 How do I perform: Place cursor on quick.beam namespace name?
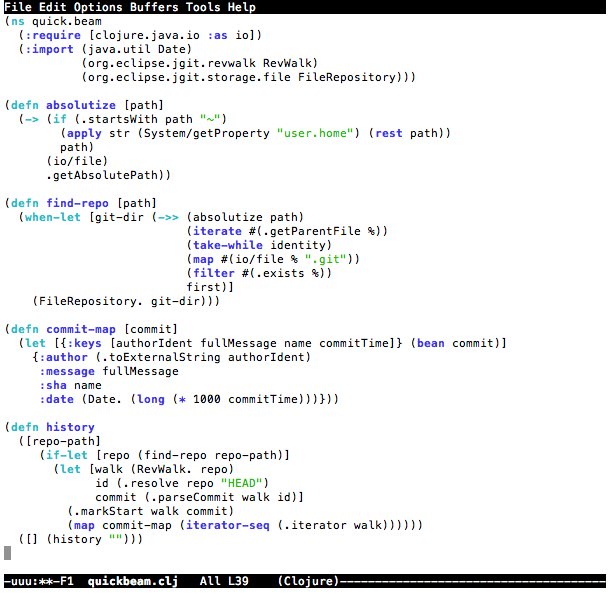point(66,21)
